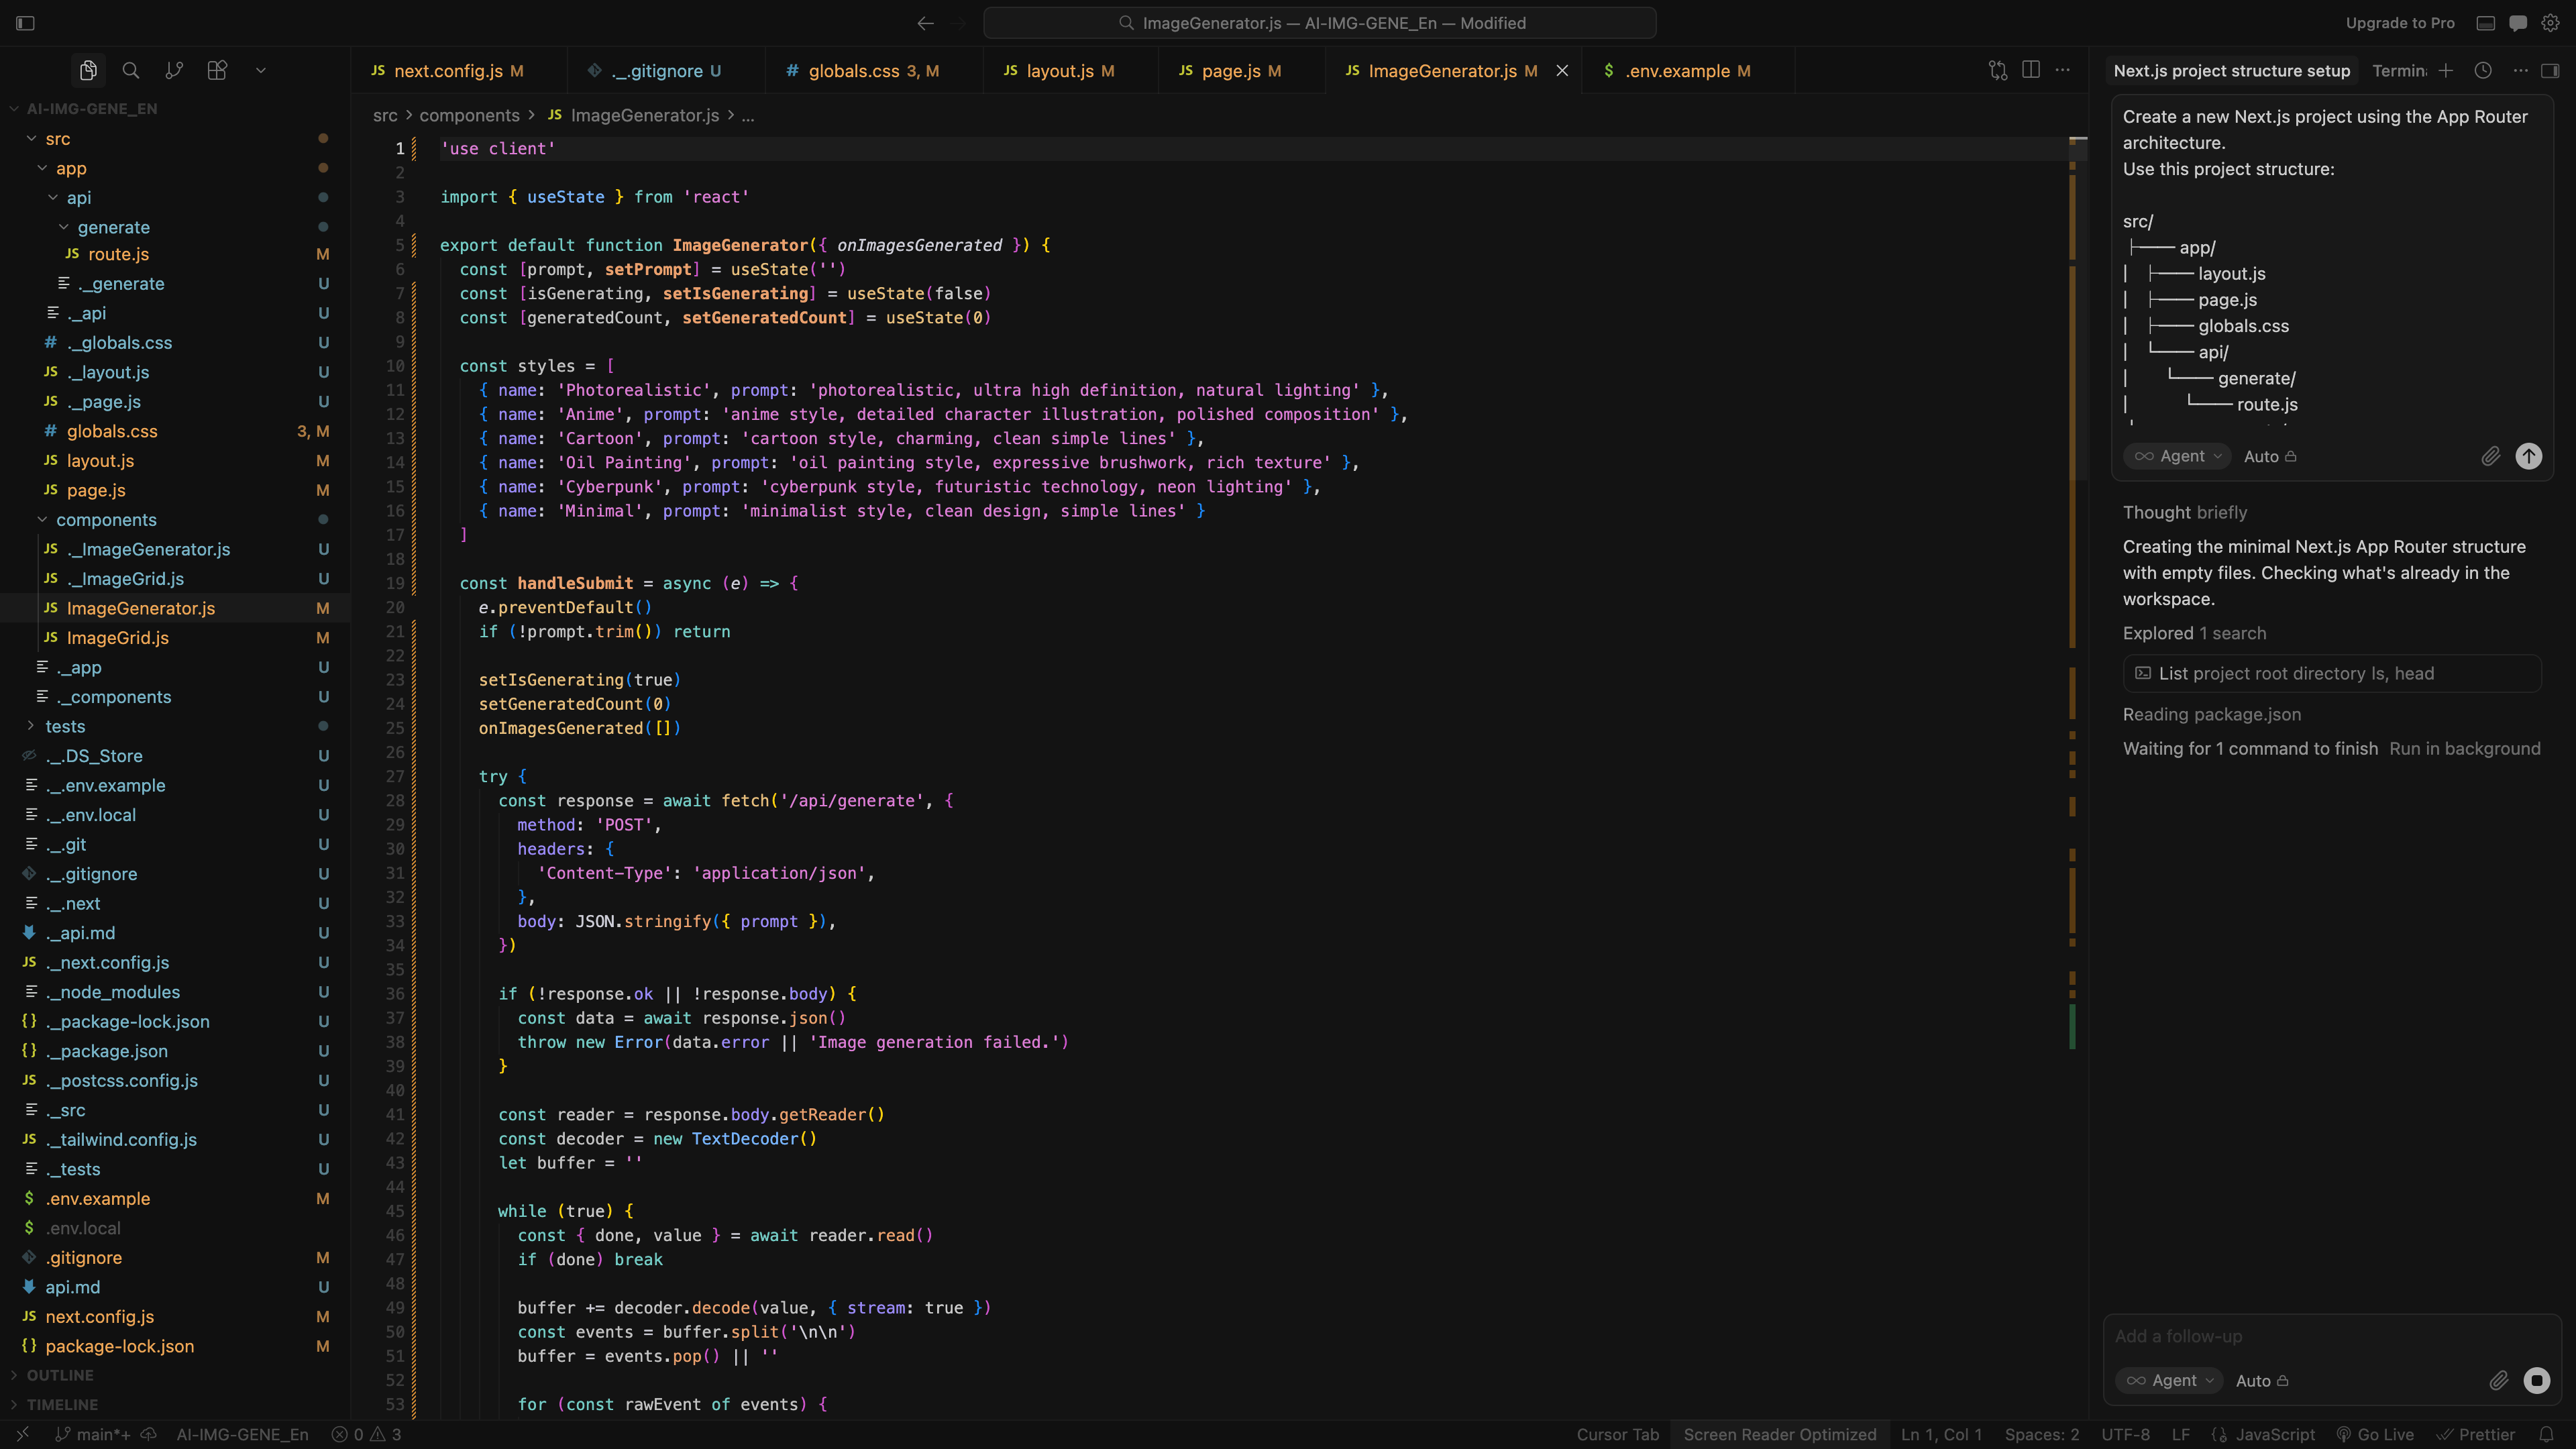2576x1449 pixels.
Task: Click Prettier status item
Action: tap(2475, 1435)
